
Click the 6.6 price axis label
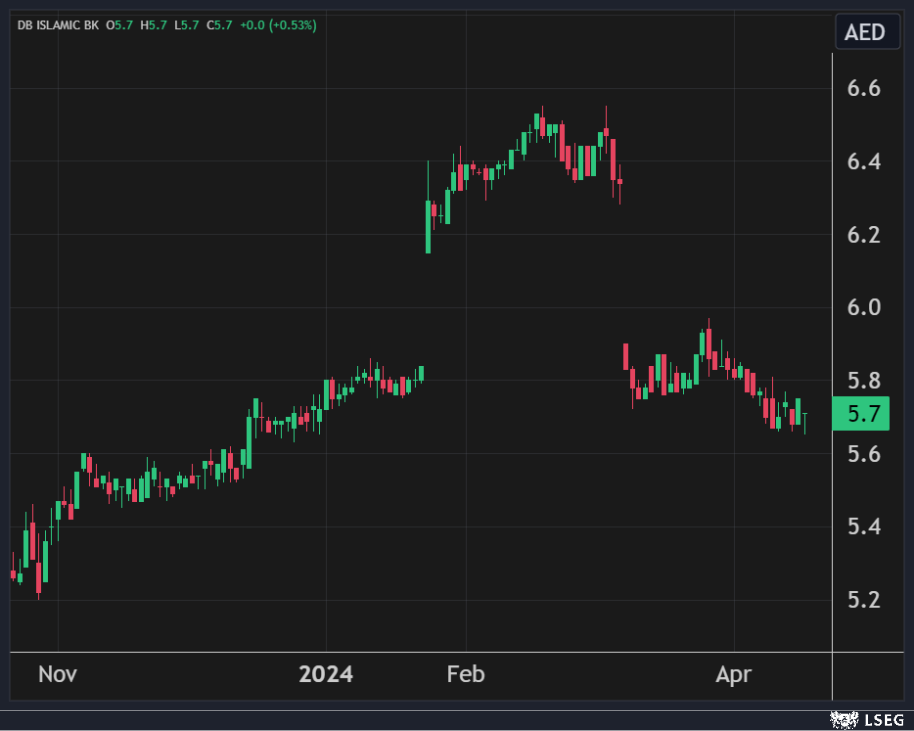(x=861, y=89)
